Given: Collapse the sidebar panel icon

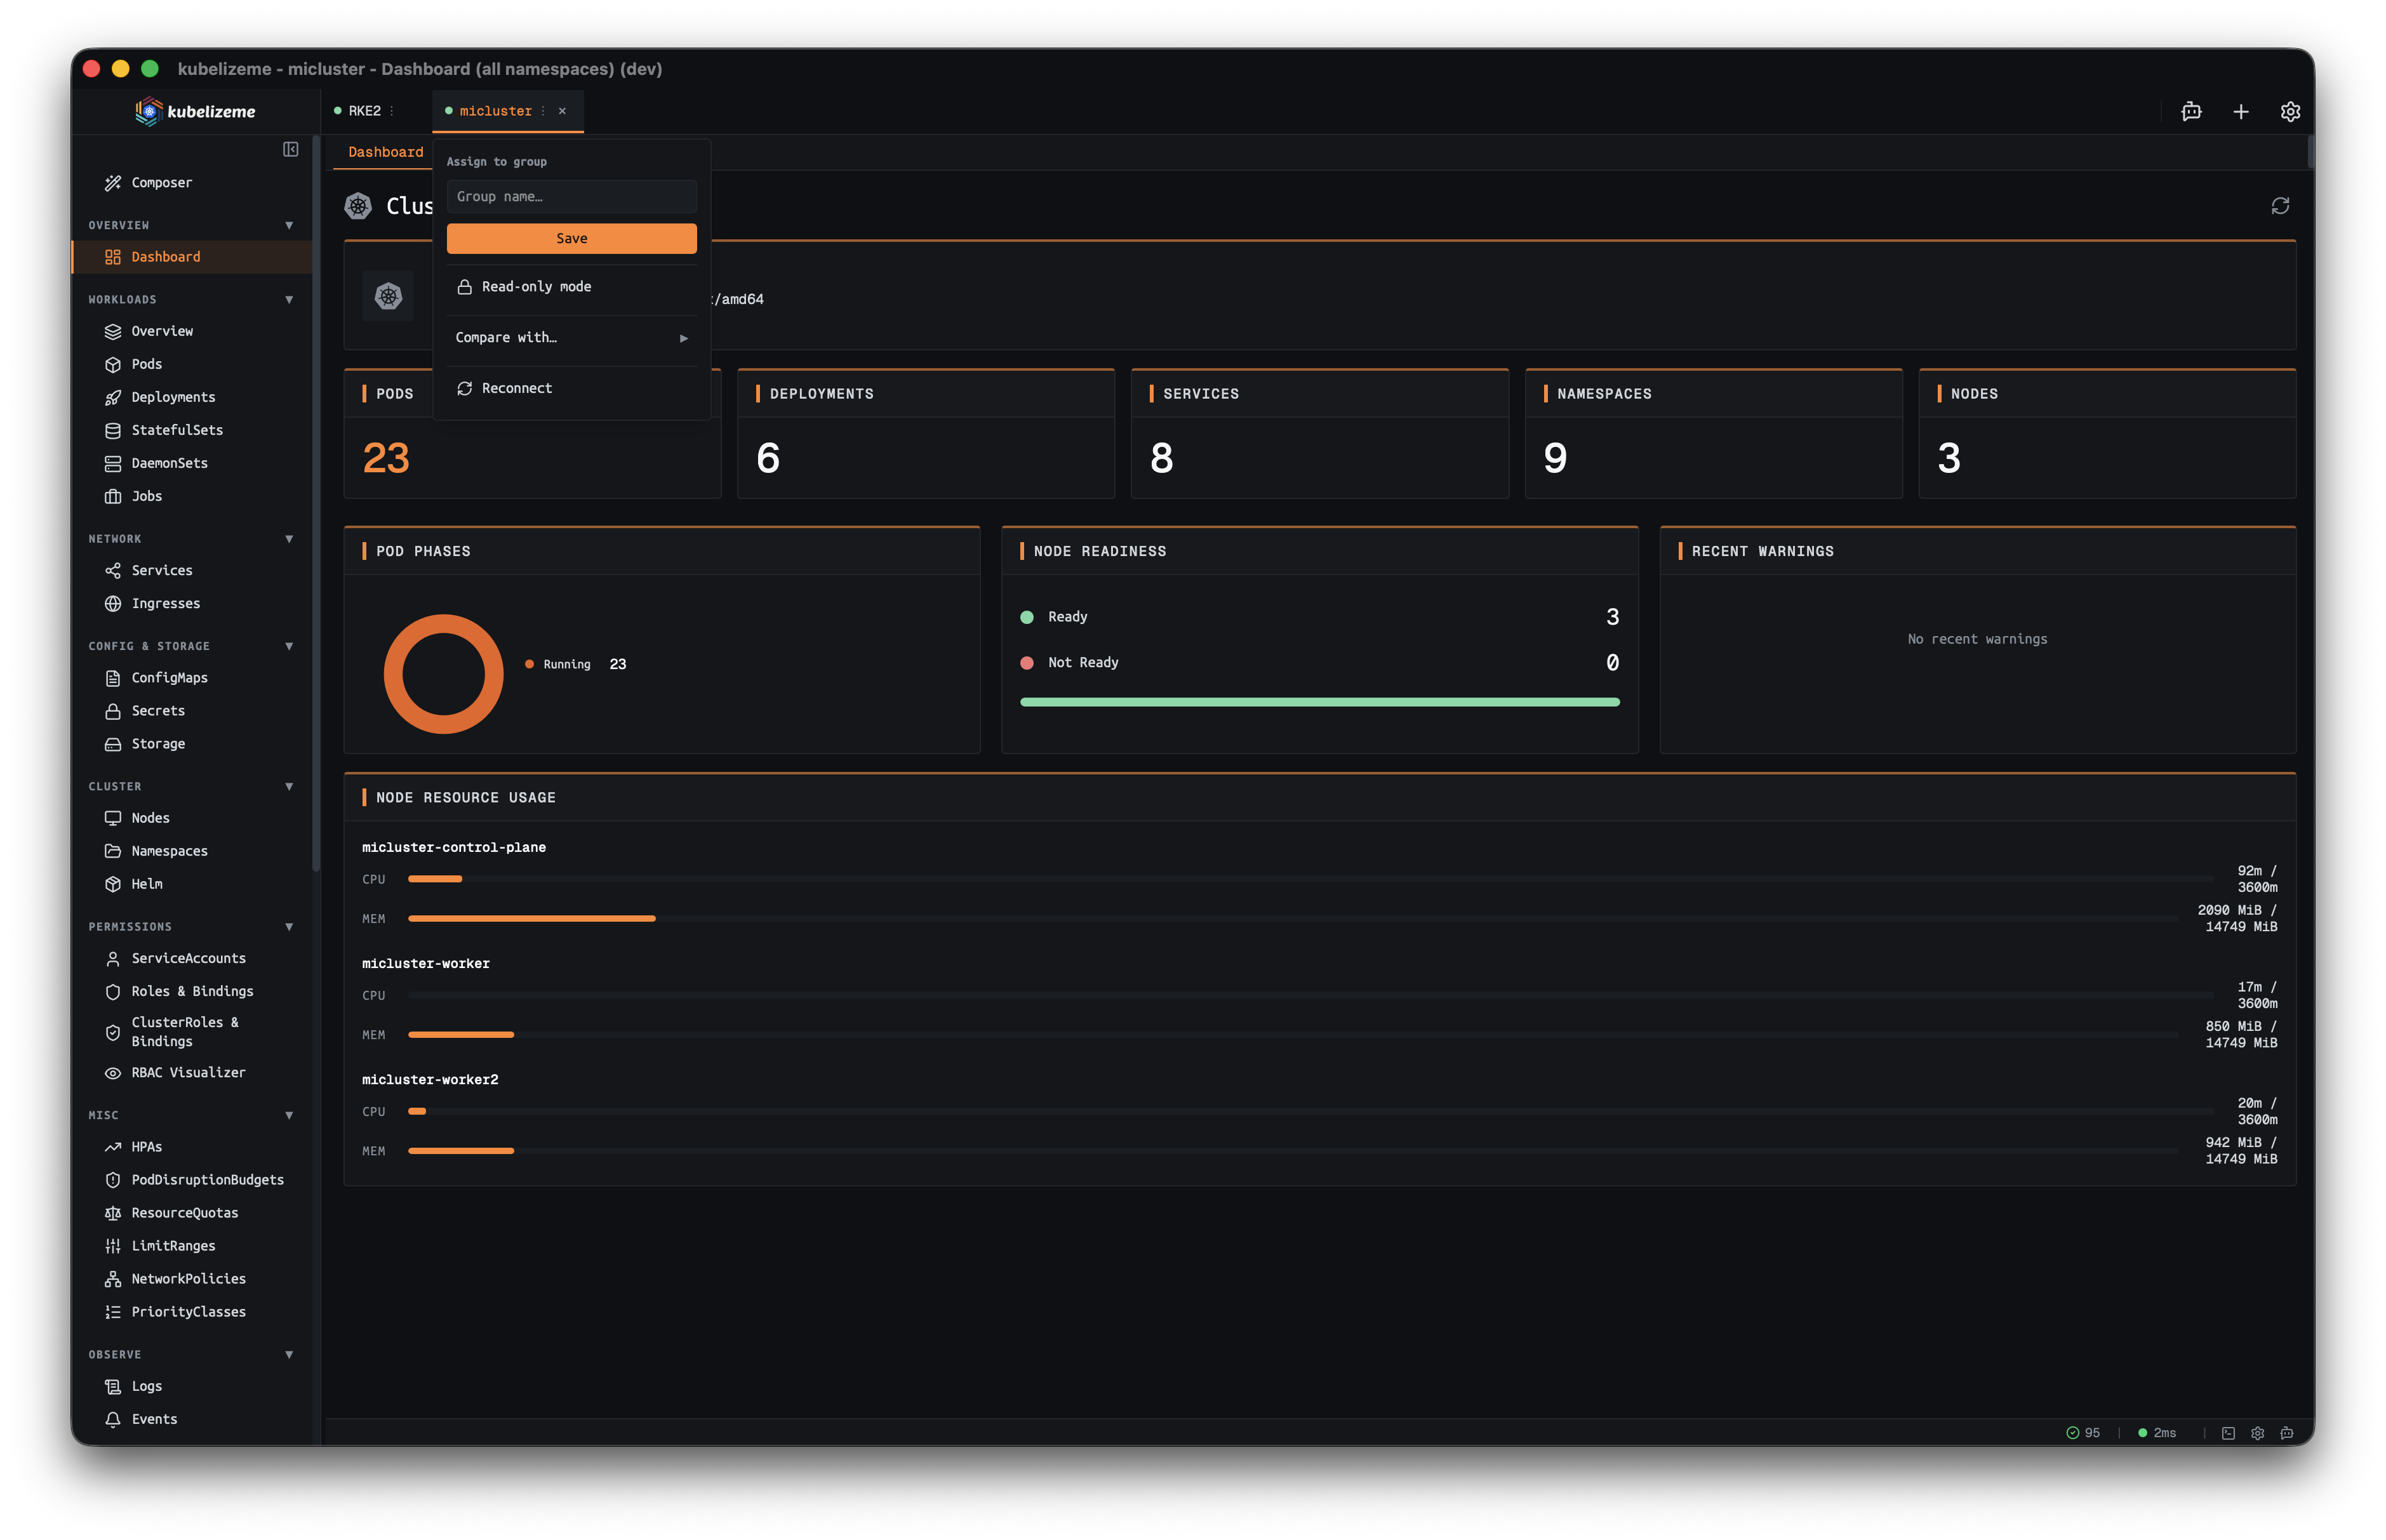Looking at the screenshot, I should tap(290, 149).
